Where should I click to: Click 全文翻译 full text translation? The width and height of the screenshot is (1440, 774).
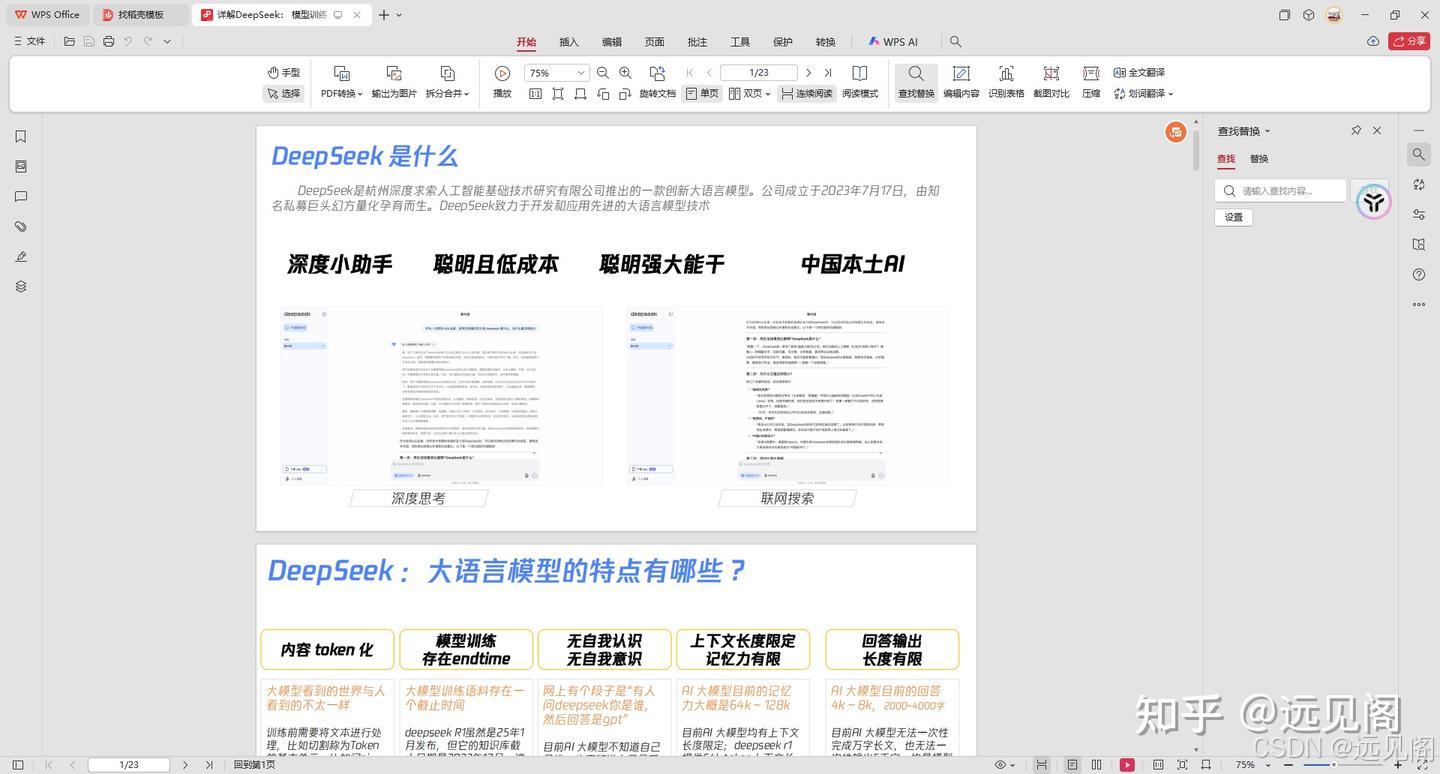[x=1139, y=72]
